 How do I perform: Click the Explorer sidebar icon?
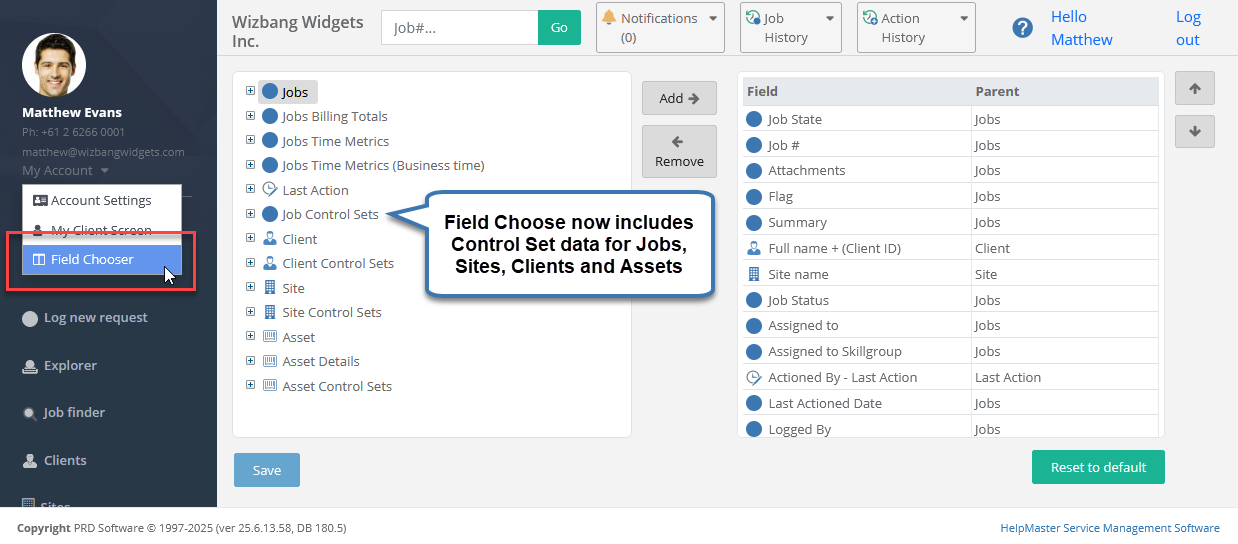(x=30, y=366)
